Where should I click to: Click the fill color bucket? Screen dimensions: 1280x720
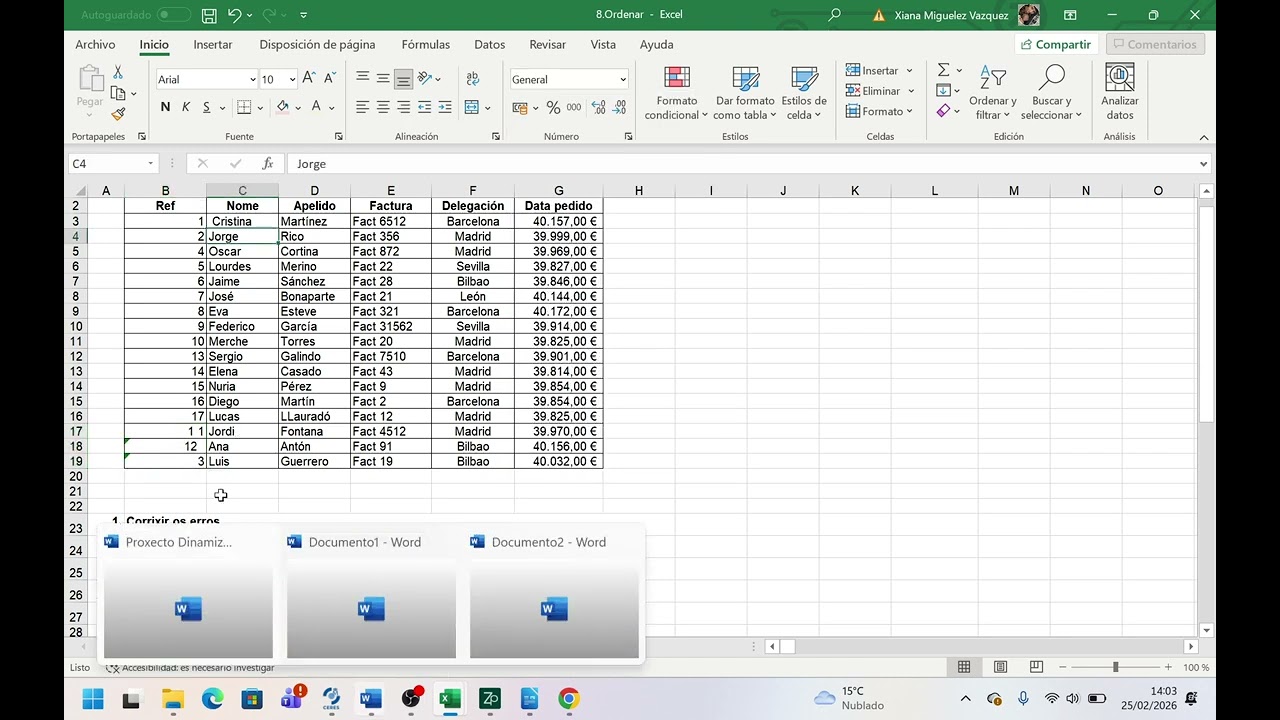pyautogui.click(x=283, y=107)
